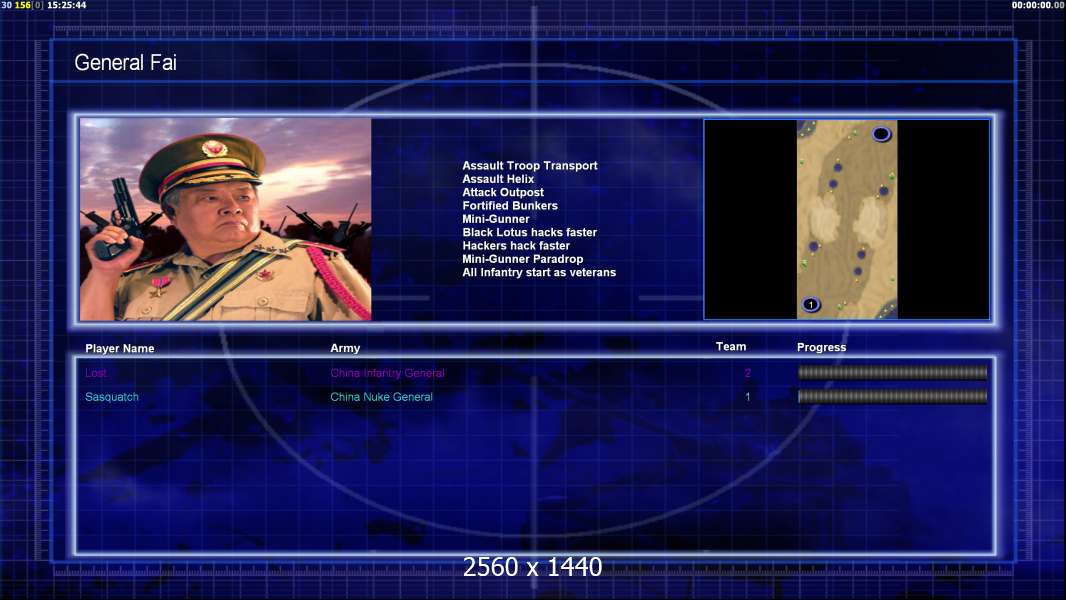Select player name 'Sasquatch'

(111, 397)
